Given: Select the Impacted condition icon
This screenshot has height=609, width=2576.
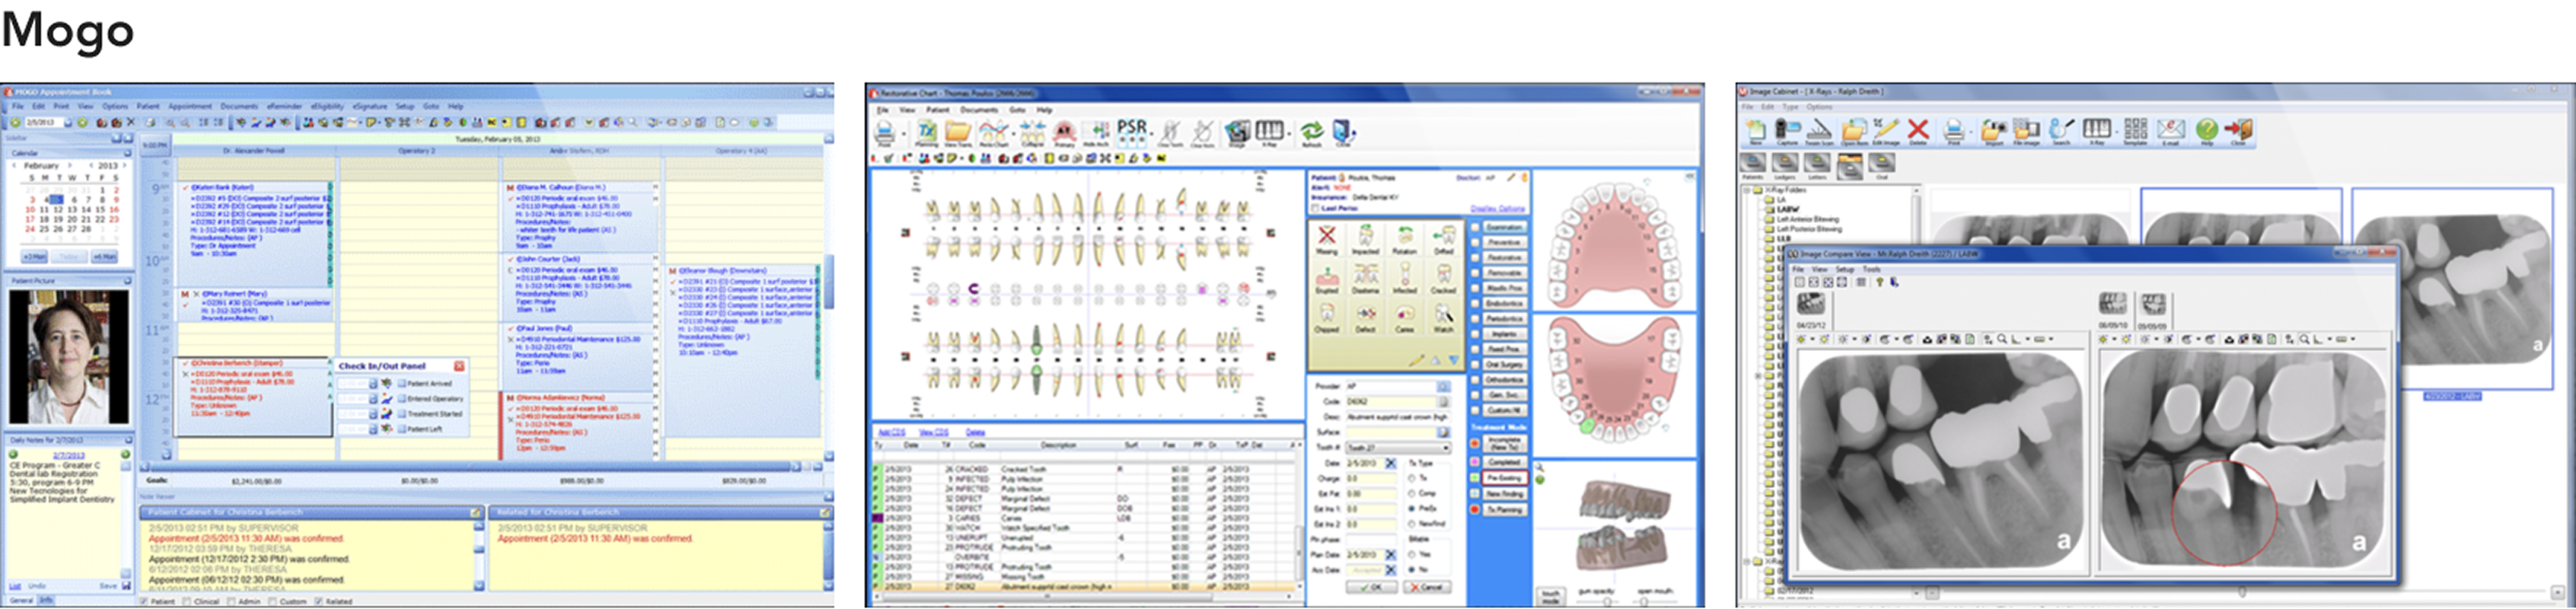Looking at the screenshot, I should tap(1365, 240).
